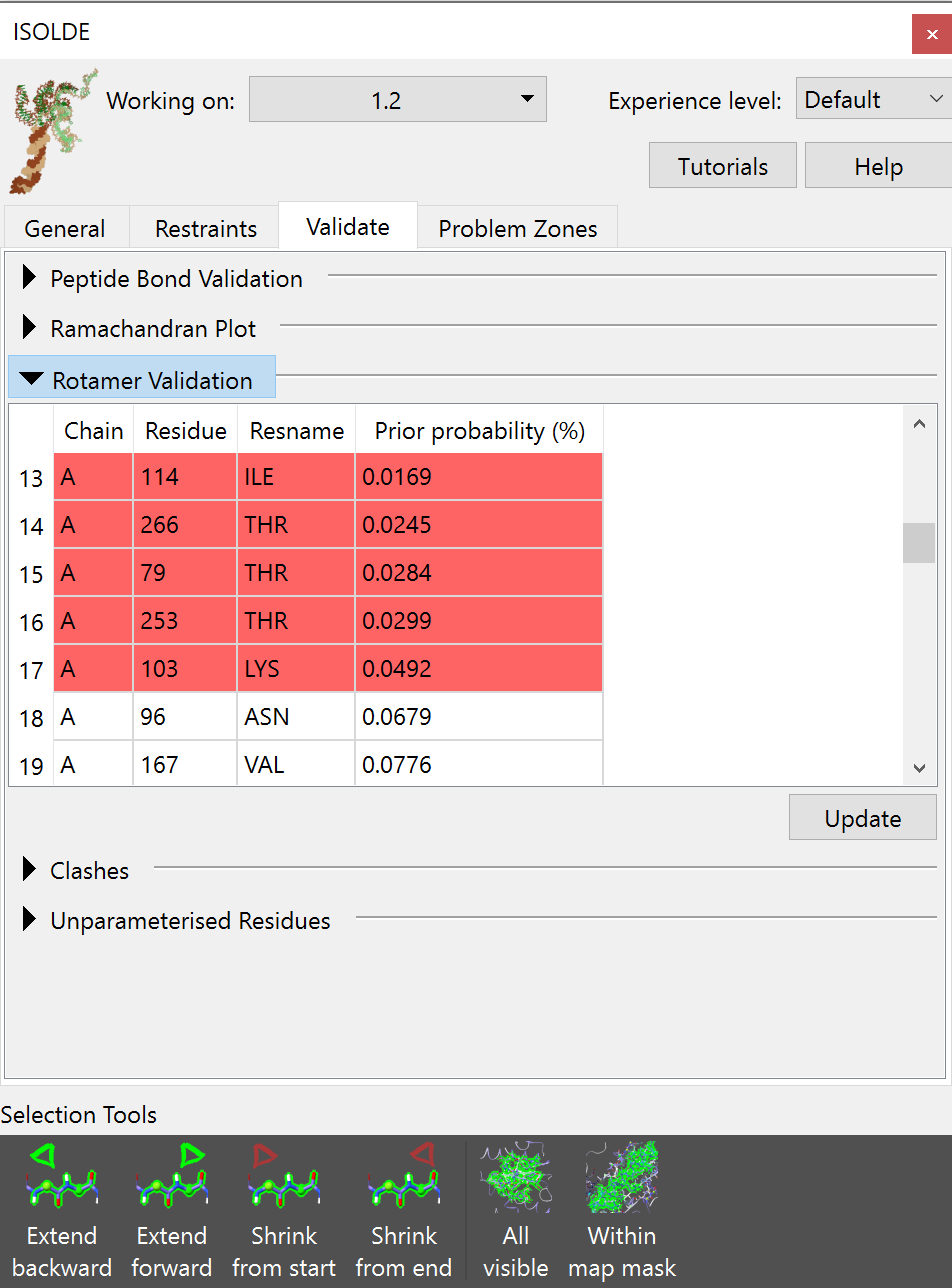
Task: Open the Tutorials button
Action: click(723, 166)
